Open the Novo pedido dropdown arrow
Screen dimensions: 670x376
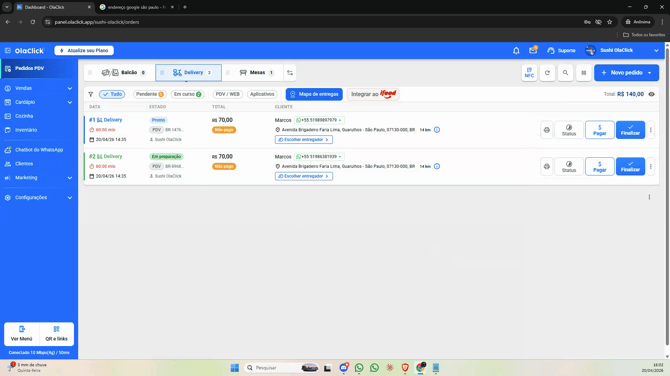tap(649, 73)
